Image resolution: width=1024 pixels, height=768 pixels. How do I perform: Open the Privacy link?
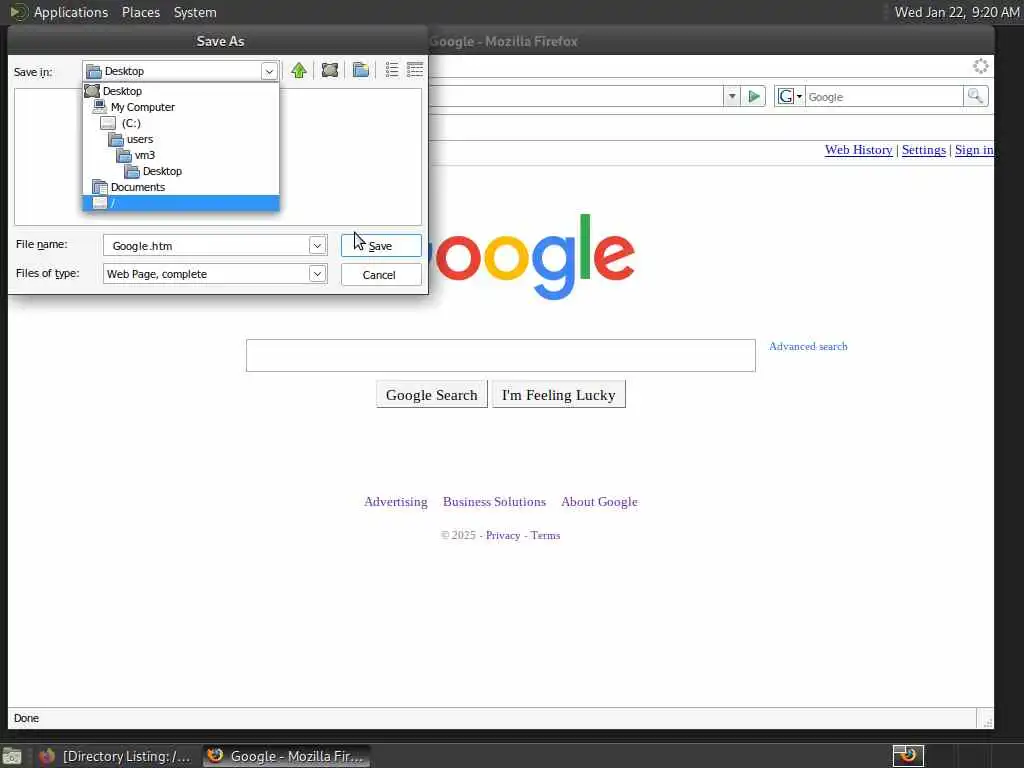(503, 536)
